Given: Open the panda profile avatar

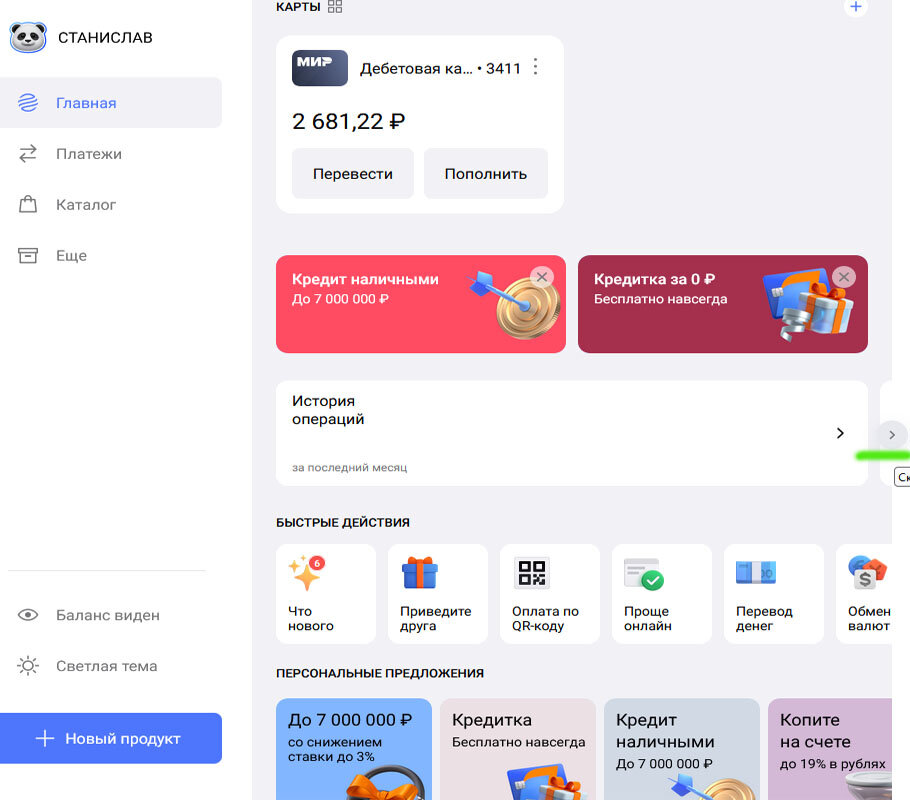Looking at the screenshot, I should click(28, 38).
